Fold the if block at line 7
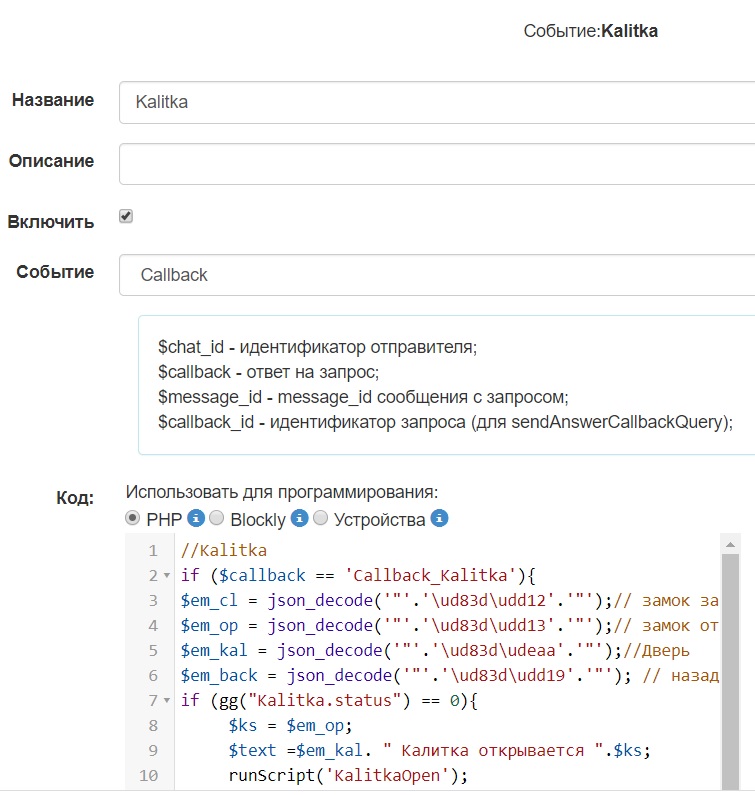 pos(164,701)
